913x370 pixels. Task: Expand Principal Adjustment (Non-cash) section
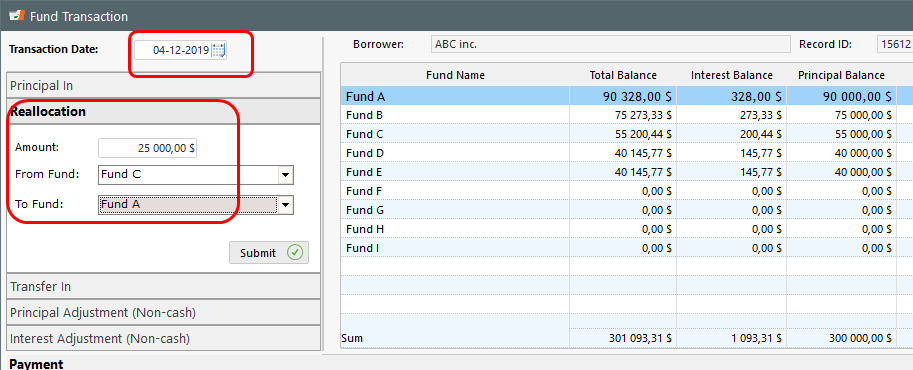coord(164,312)
